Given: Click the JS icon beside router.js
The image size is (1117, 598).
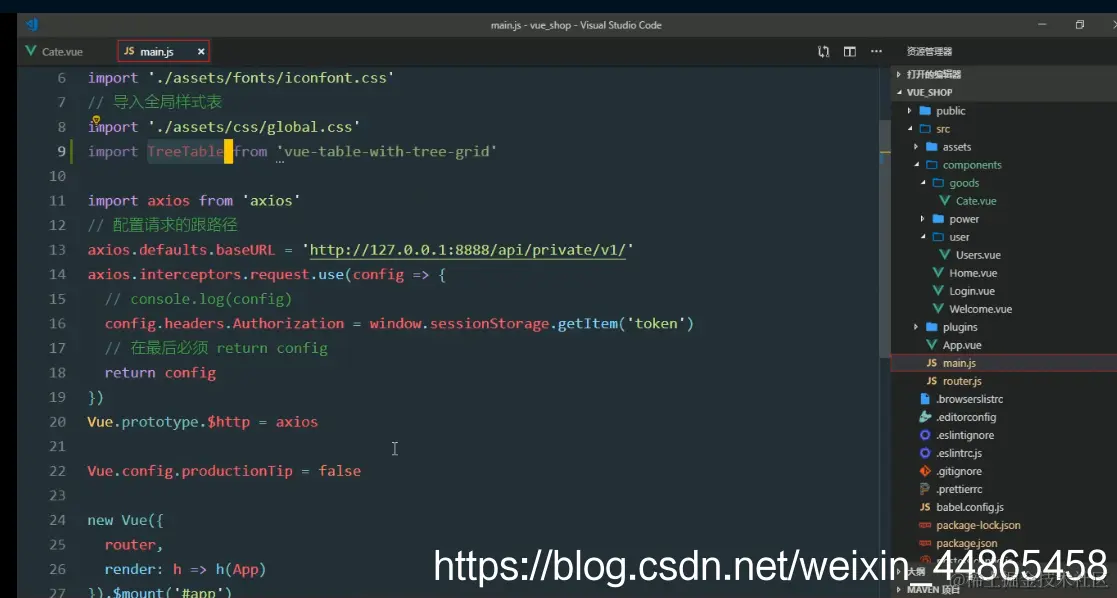Looking at the screenshot, I should click(932, 381).
